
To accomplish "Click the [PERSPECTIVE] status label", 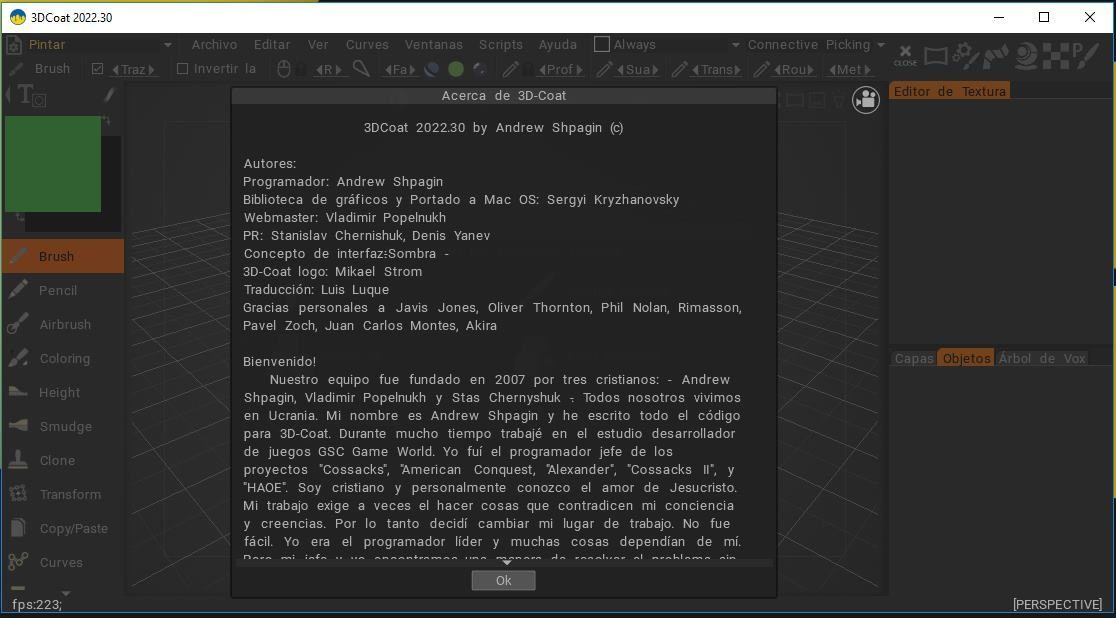I will [x=1058, y=604].
